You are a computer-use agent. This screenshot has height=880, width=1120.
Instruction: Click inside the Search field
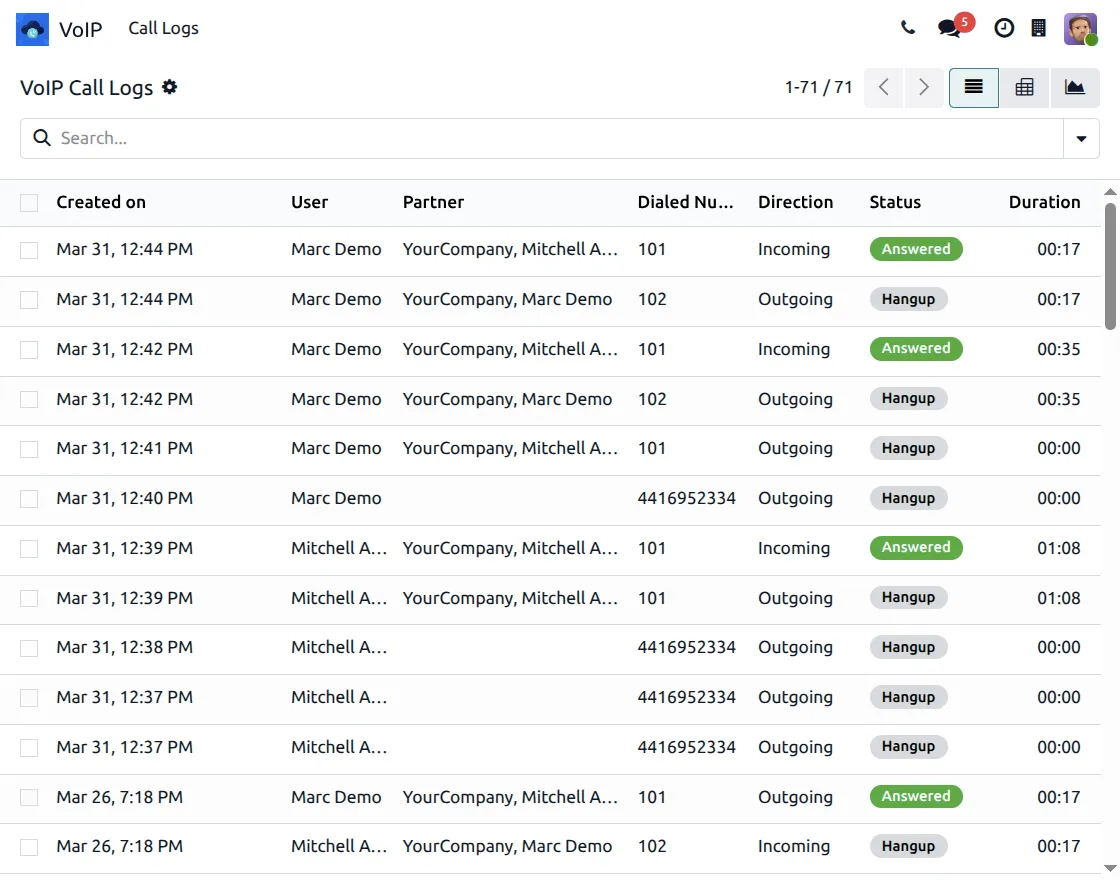tap(300, 138)
